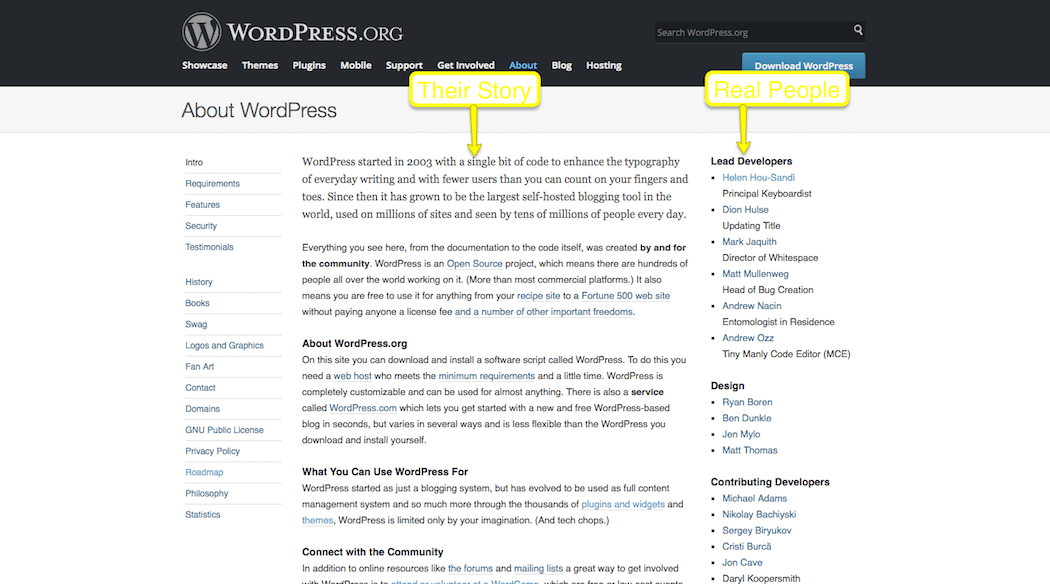1050x584 pixels.
Task: Open Ryan Boren's profile link
Action: (x=747, y=403)
